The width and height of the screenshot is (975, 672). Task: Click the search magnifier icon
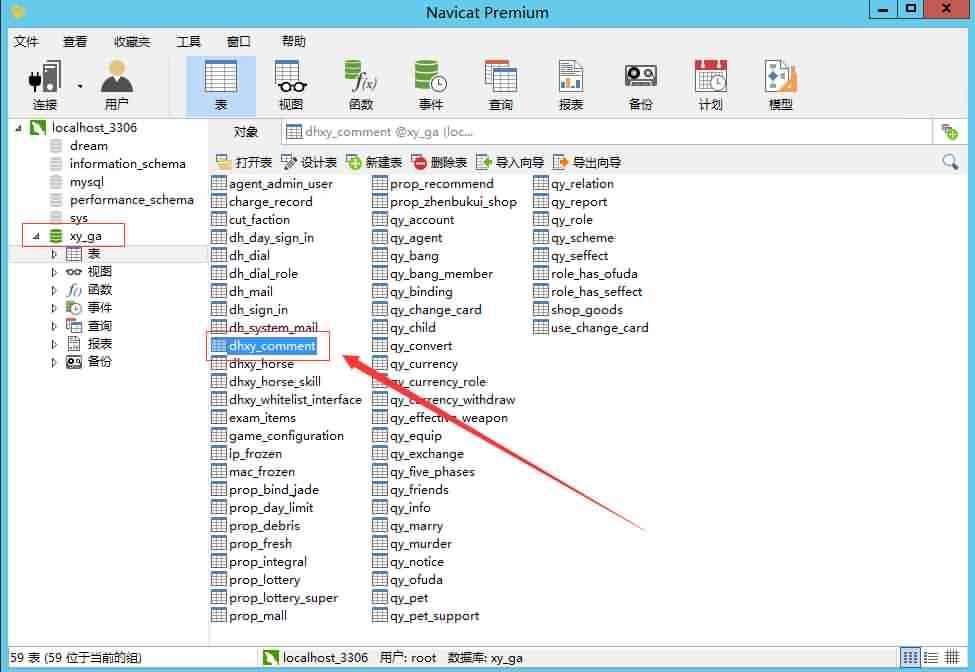click(950, 162)
